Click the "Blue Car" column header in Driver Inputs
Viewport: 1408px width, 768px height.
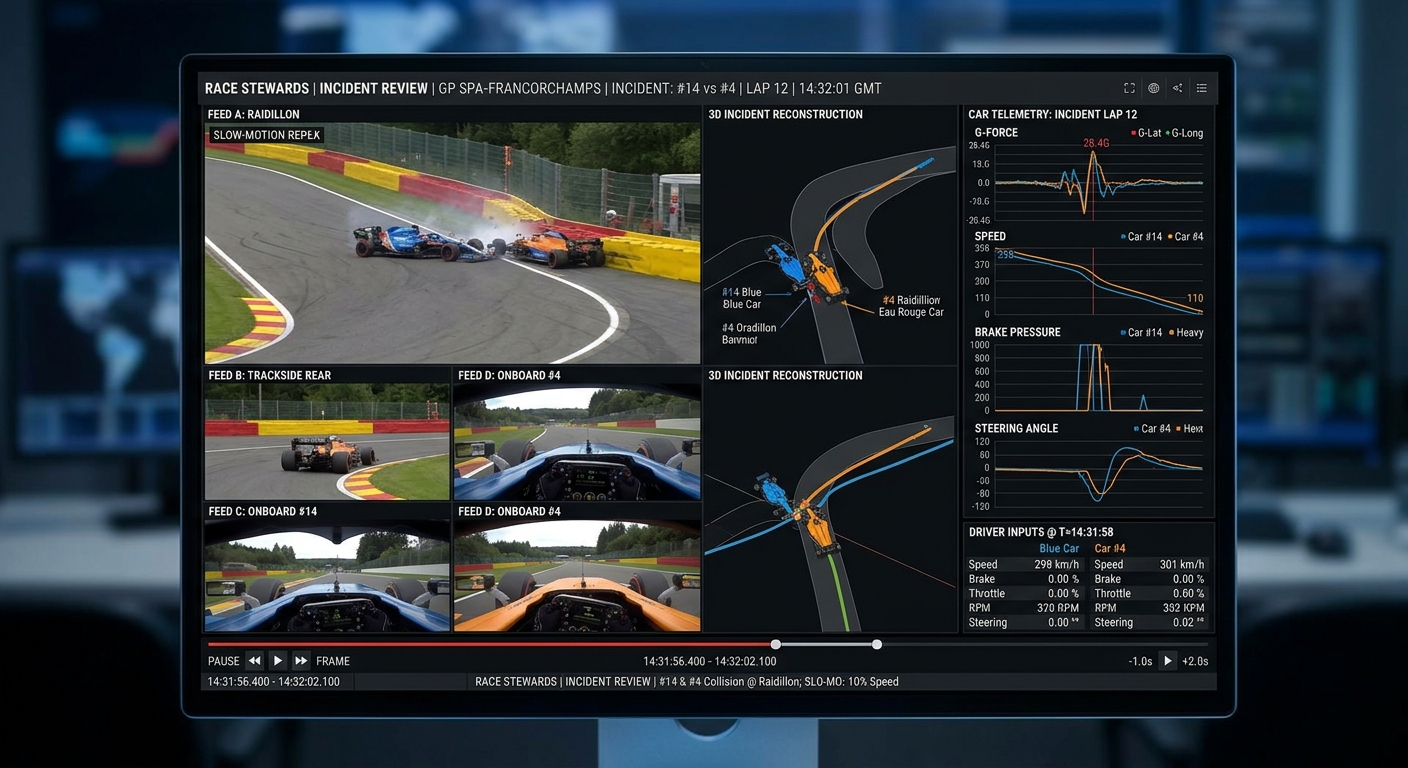[1059, 548]
